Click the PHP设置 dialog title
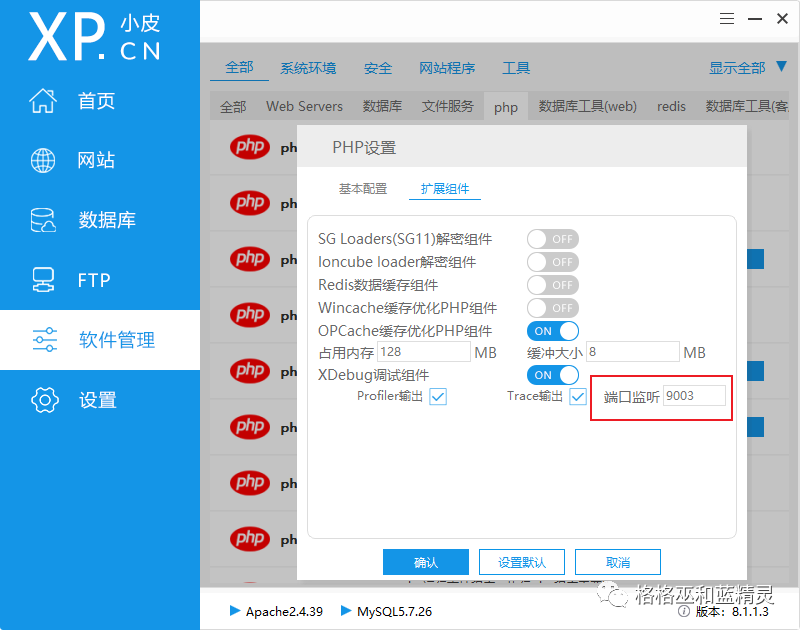The width and height of the screenshot is (800, 630). (364, 147)
